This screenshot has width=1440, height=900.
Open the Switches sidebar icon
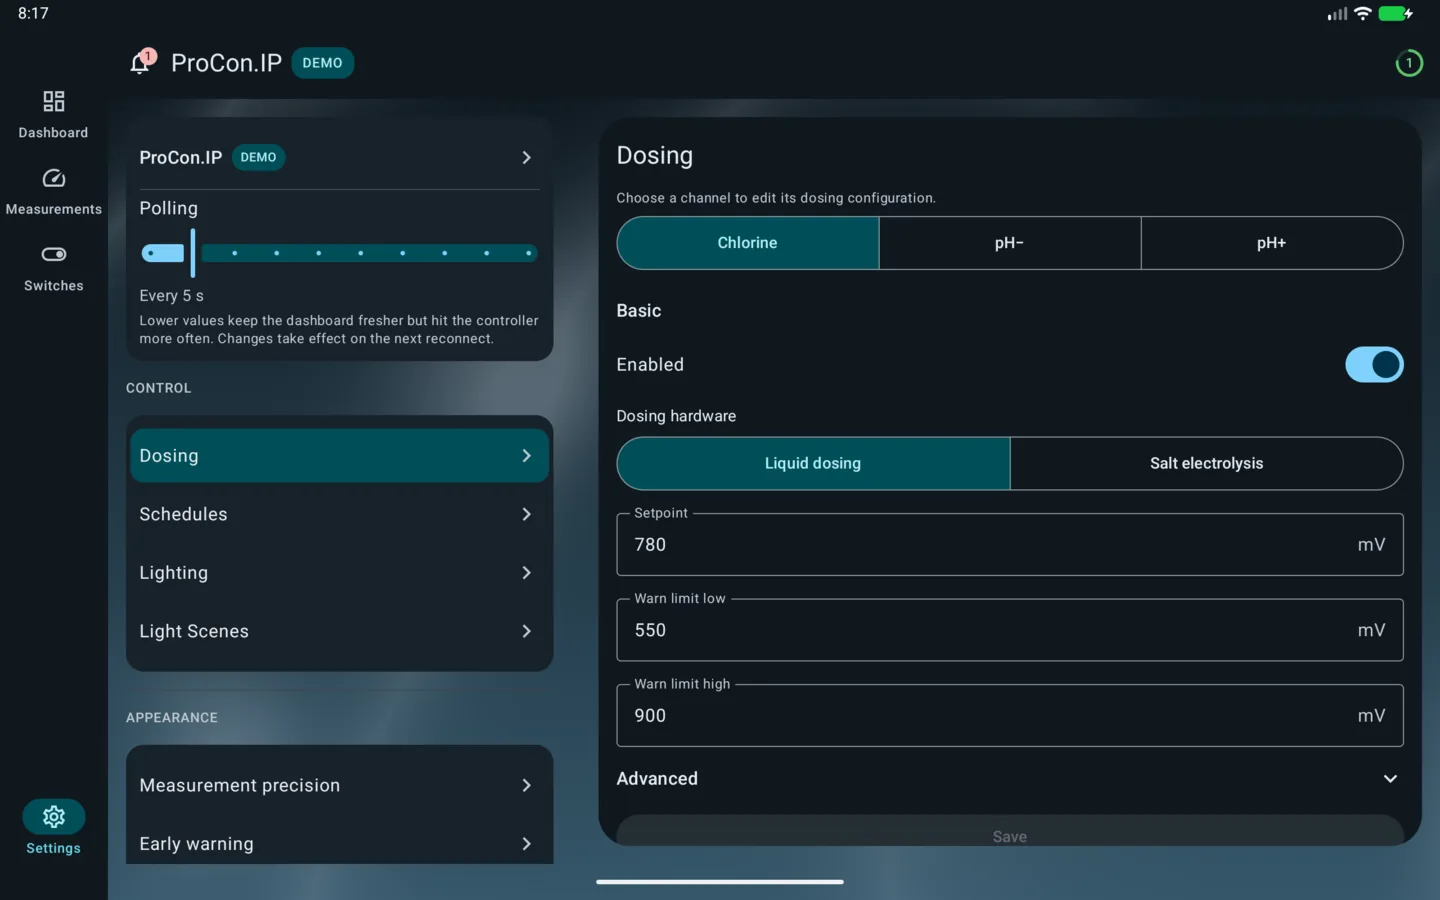53,254
